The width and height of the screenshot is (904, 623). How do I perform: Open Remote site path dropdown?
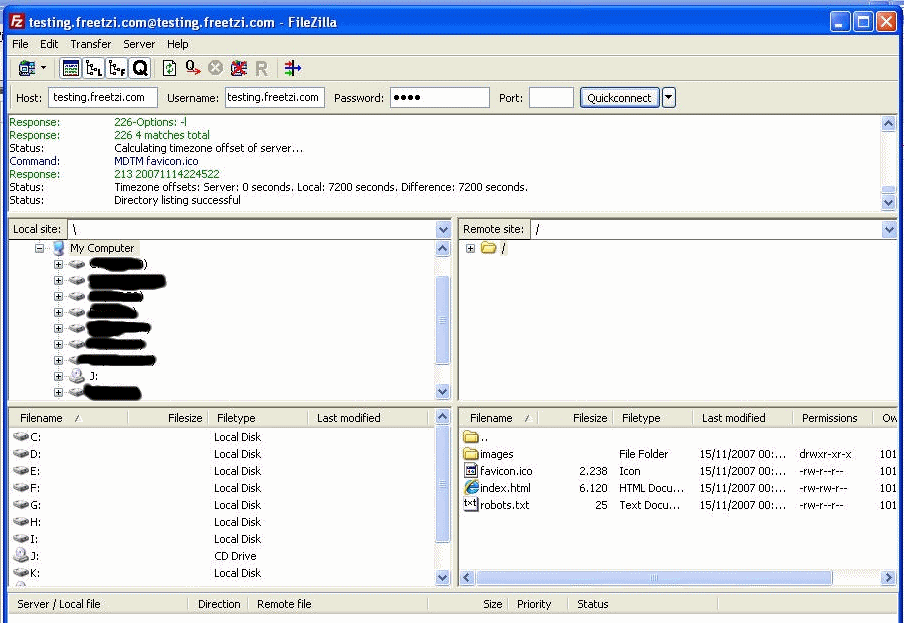[x=888, y=229]
